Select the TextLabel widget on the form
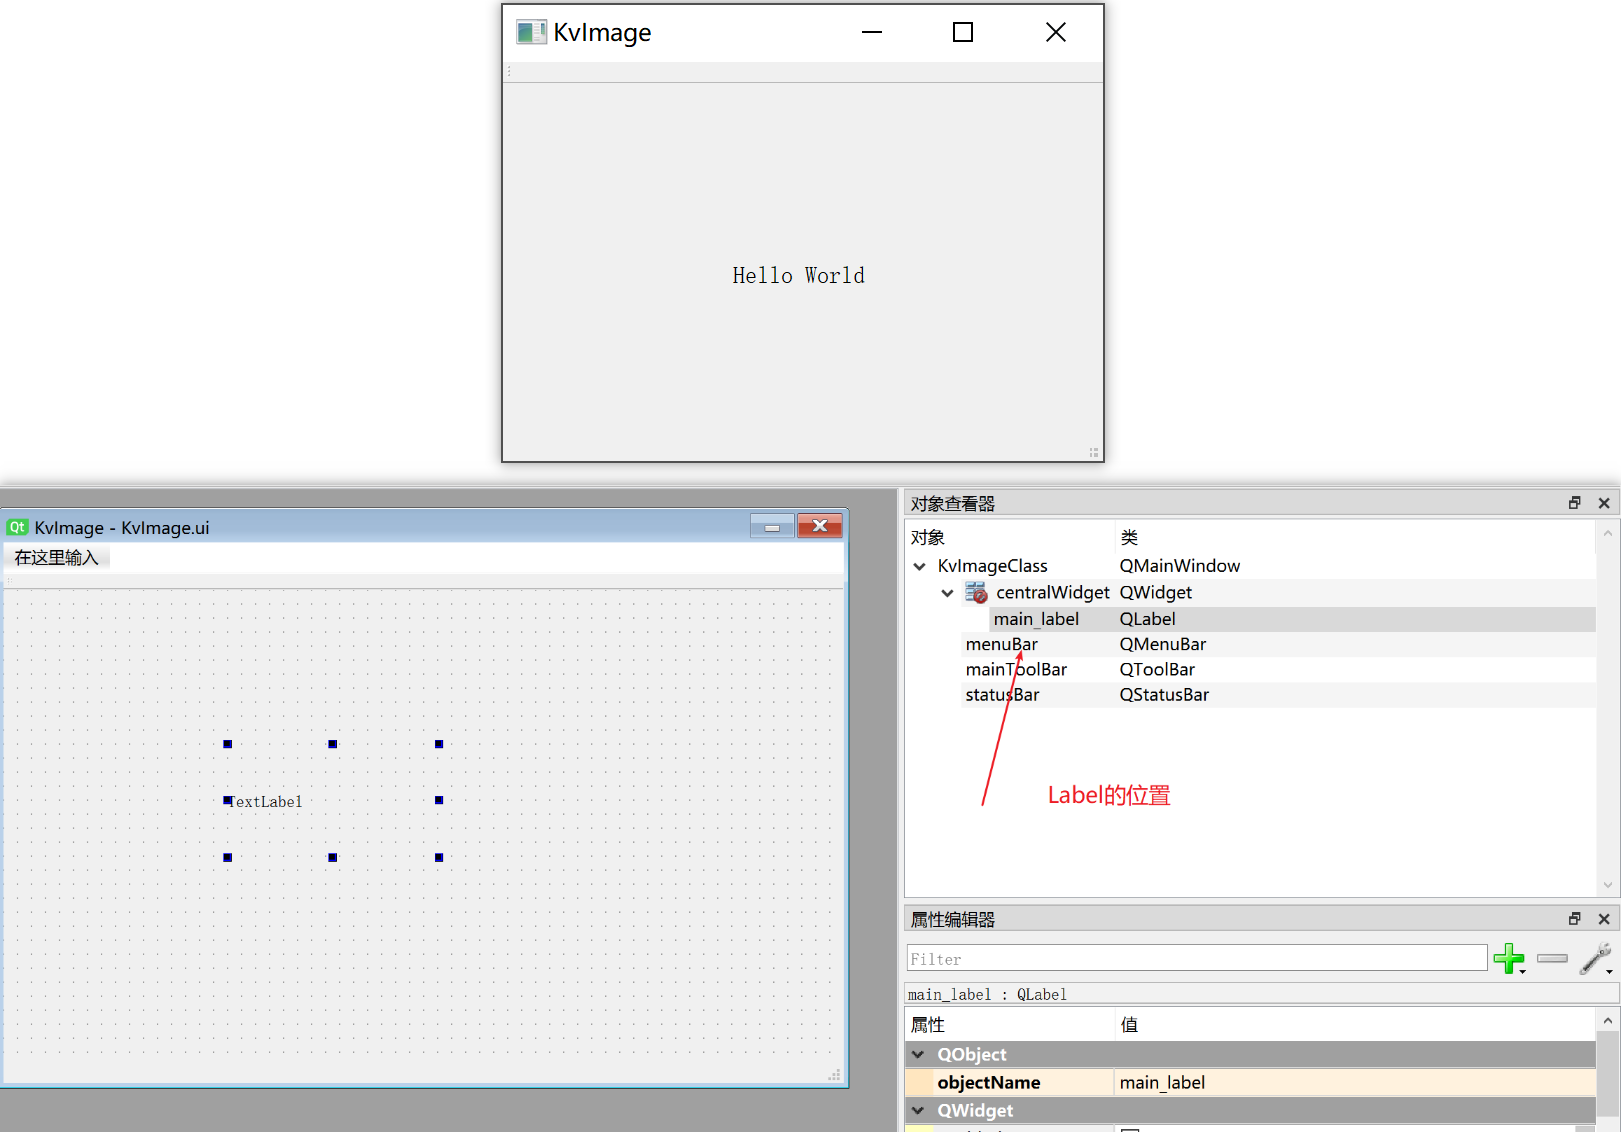The height and width of the screenshot is (1132, 1621). pyautogui.click(x=266, y=802)
